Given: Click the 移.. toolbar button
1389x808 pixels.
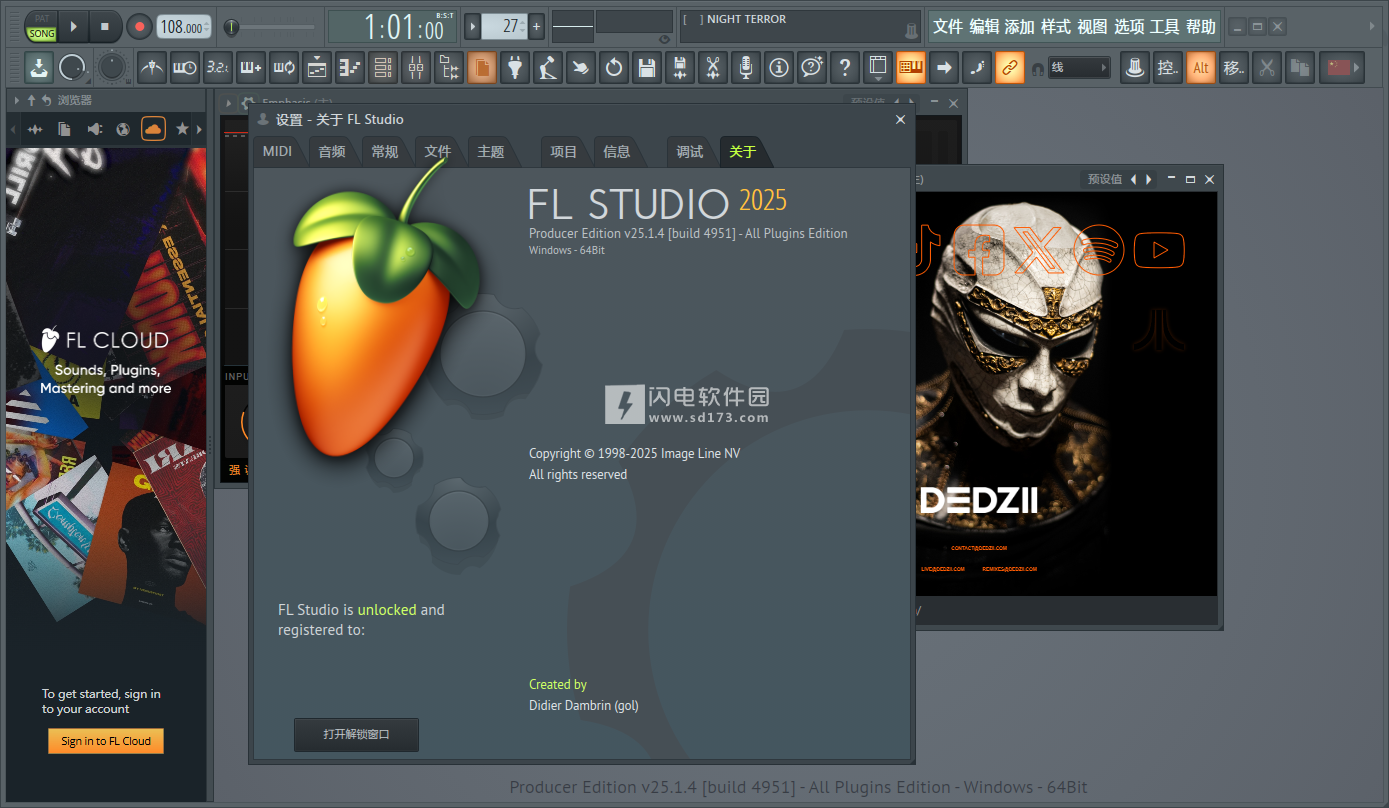Looking at the screenshot, I should [x=1234, y=68].
